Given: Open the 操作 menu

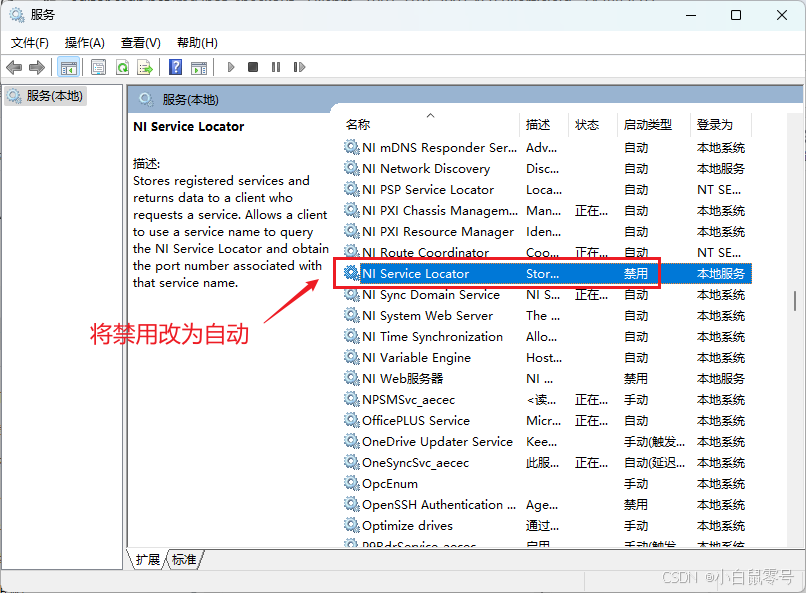Looking at the screenshot, I should (x=85, y=42).
